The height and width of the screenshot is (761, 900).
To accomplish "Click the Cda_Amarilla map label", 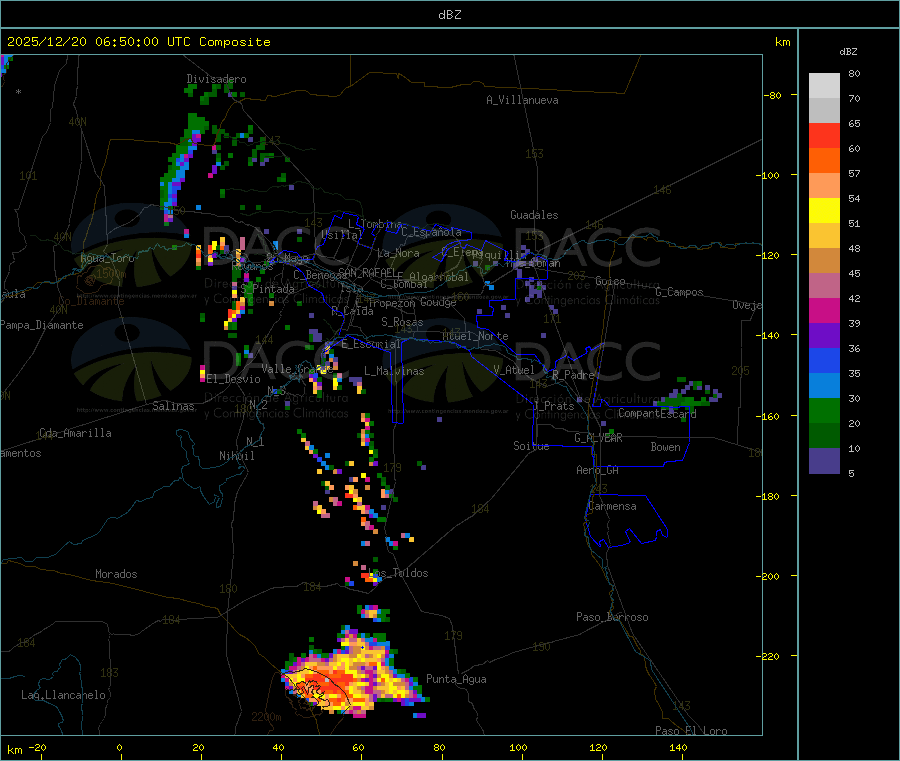I will point(75,433).
